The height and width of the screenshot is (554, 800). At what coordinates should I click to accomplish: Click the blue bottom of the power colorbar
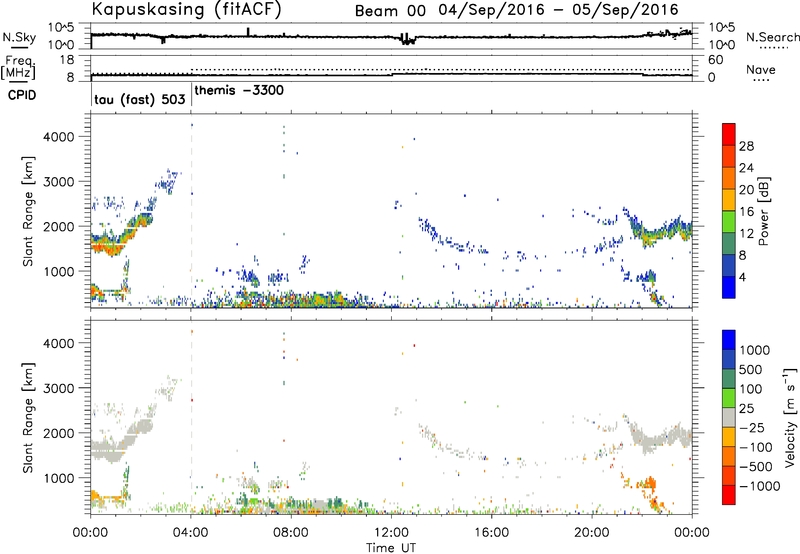coord(729,287)
